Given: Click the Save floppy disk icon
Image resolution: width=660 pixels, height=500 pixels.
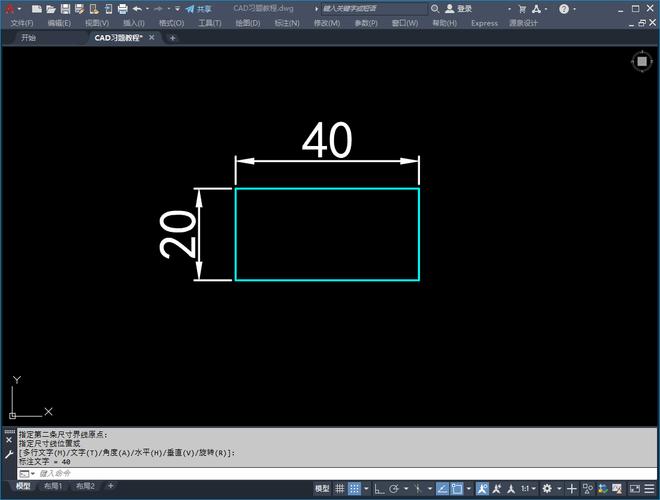Looking at the screenshot, I should [65, 9].
